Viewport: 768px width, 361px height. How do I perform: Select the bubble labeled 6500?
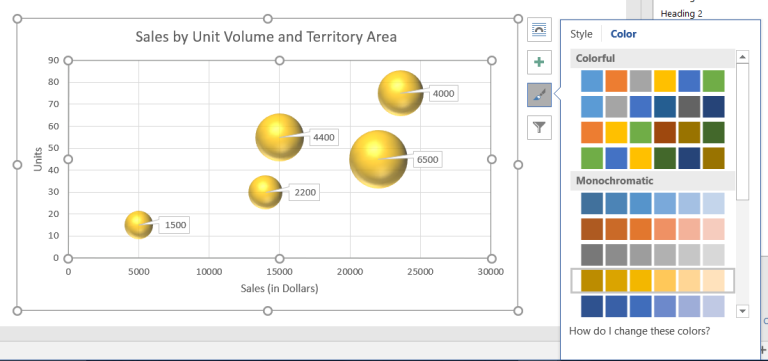coord(378,159)
